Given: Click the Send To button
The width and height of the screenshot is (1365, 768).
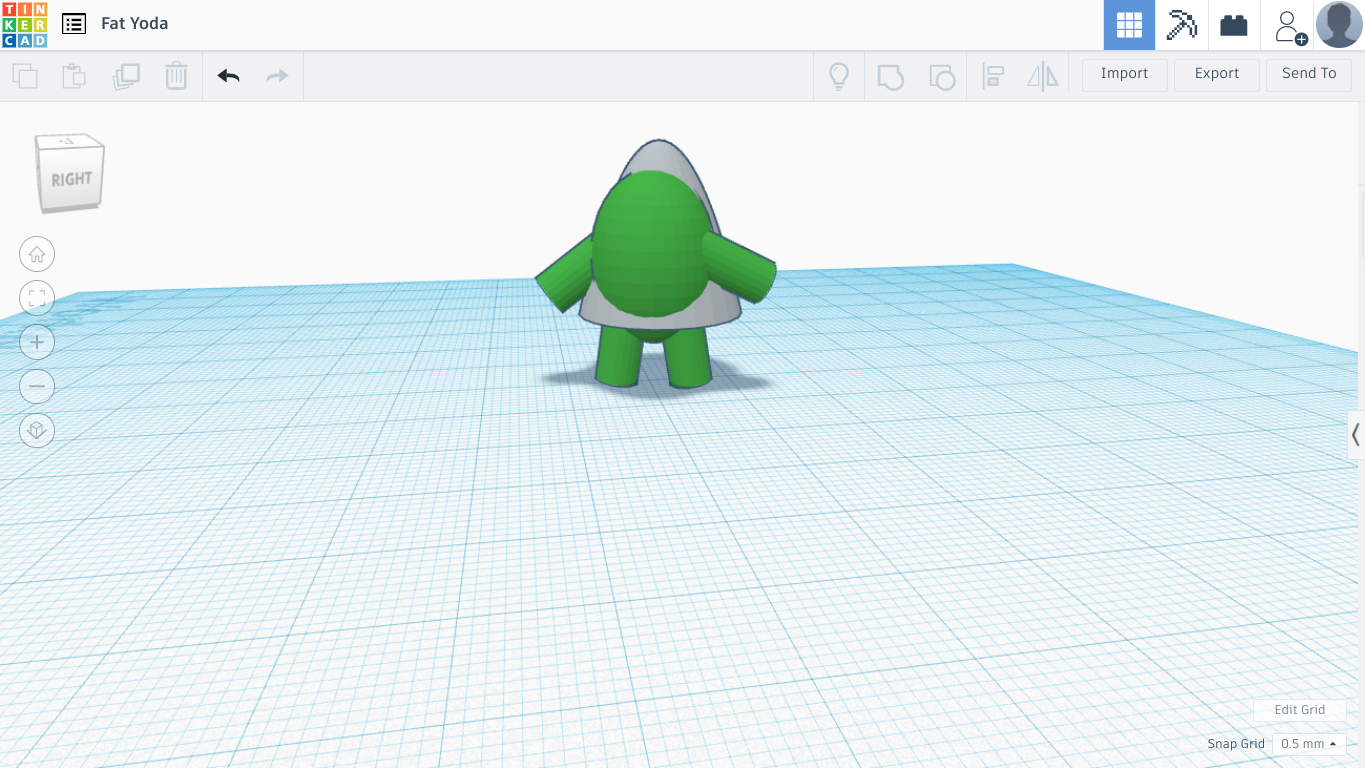Looking at the screenshot, I should [x=1309, y=74].
